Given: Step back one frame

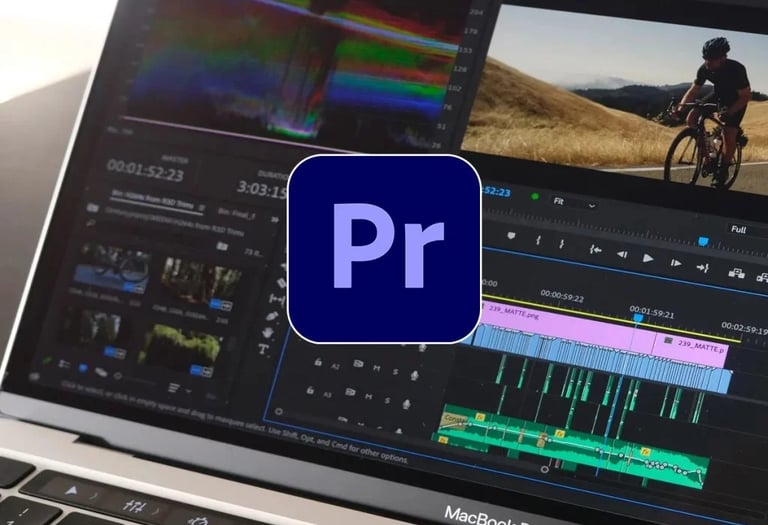Looking at the screenshot, I should click(622, 254).
